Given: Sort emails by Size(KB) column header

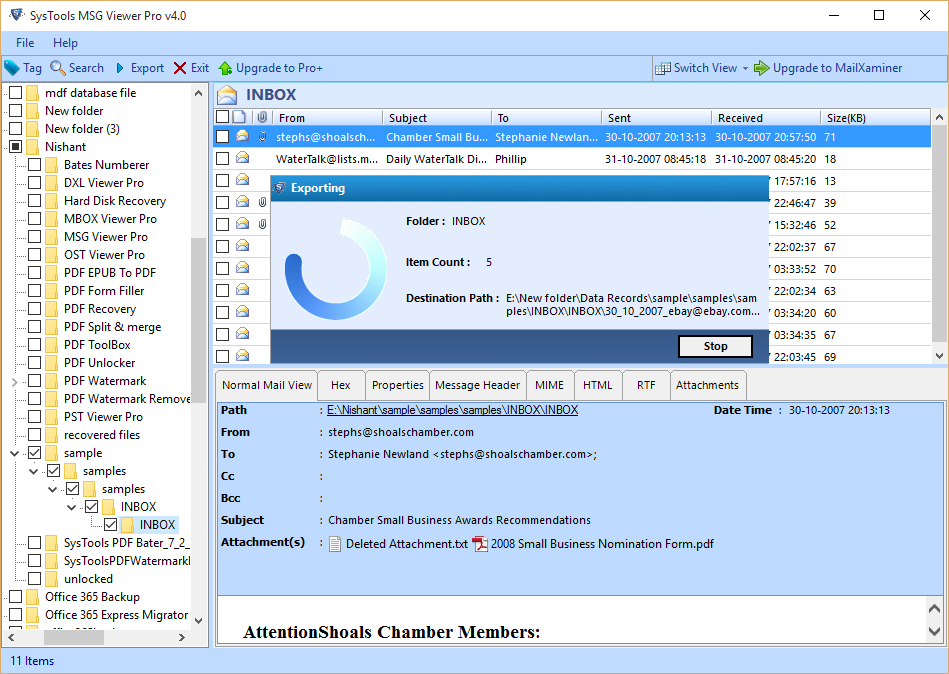Looking at the screenshot, I should (x=876, y=117).
